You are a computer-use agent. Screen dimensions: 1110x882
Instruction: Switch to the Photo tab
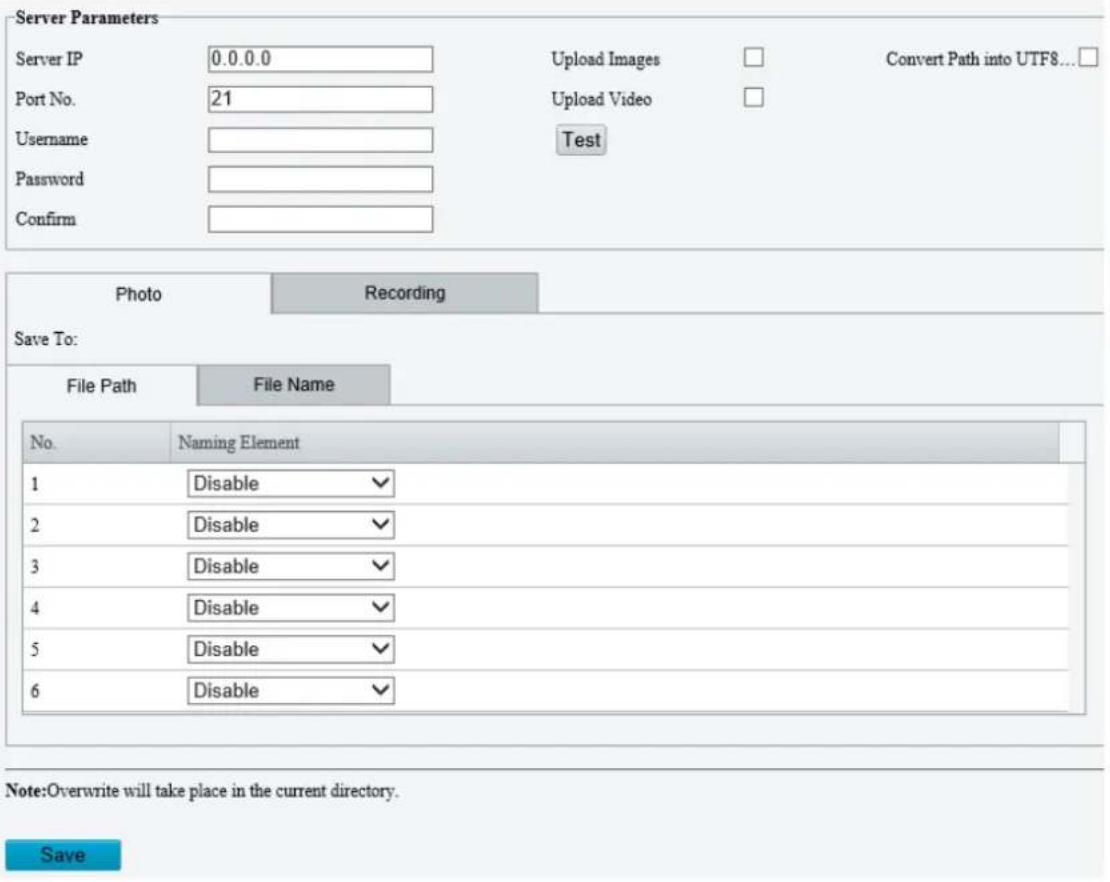coord(139,294)
